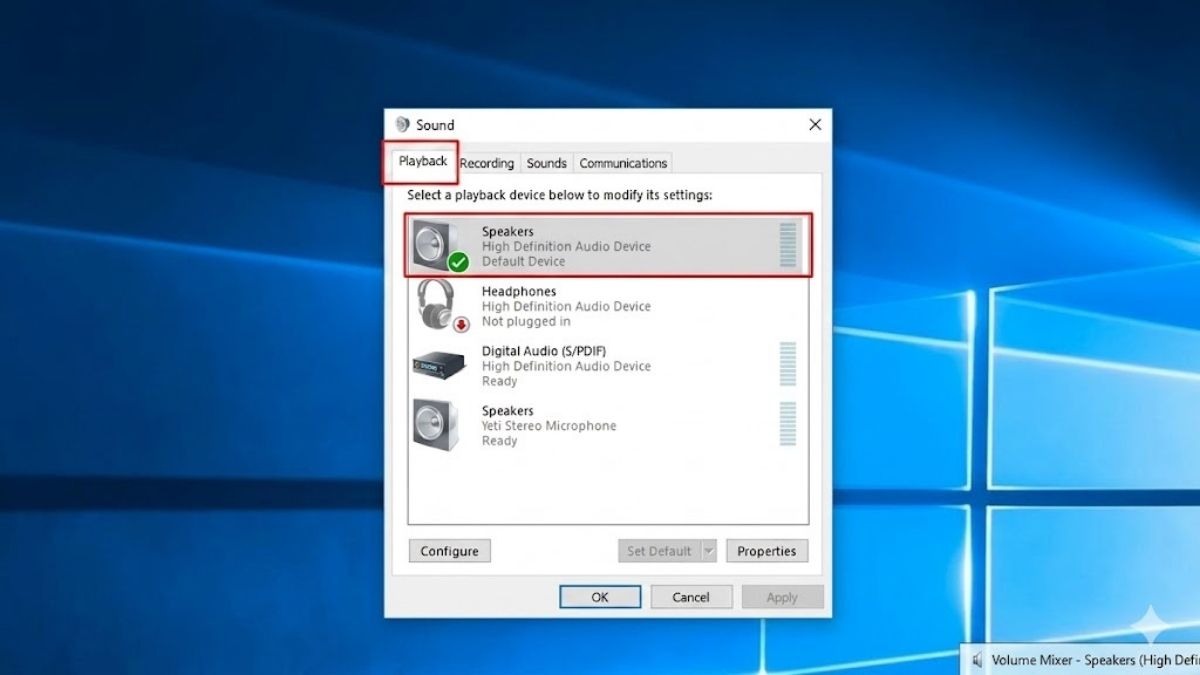
Task: Click the 'Default Device' status text
Action: click(523, 262)
